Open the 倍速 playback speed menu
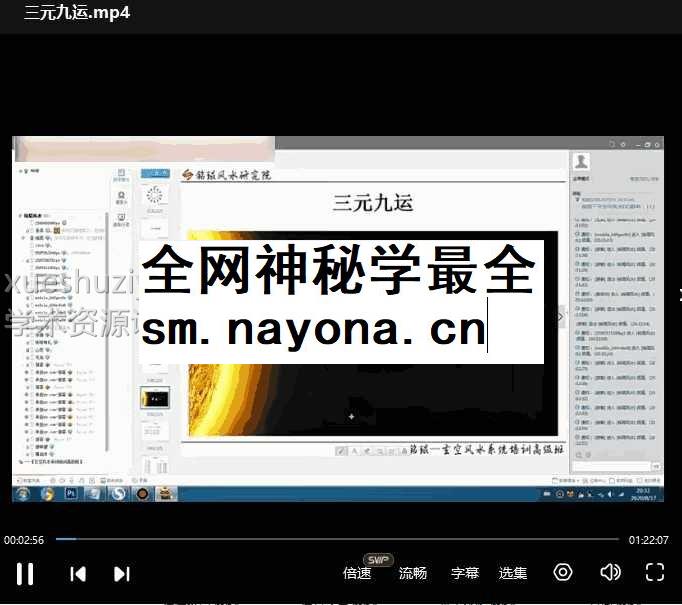The width and height of the screenshot is (682, 605). (x=357, y=573)
